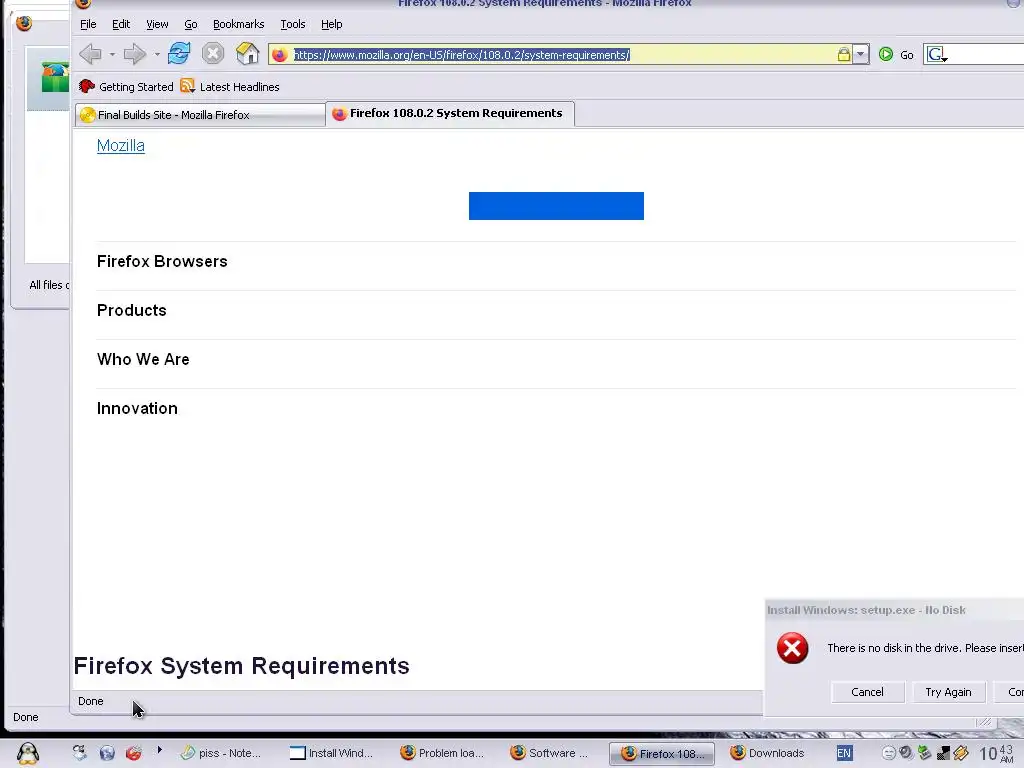Open the Home page icon
The width and height of the screenshot is (1024, 768).
(x=248, y=54)
